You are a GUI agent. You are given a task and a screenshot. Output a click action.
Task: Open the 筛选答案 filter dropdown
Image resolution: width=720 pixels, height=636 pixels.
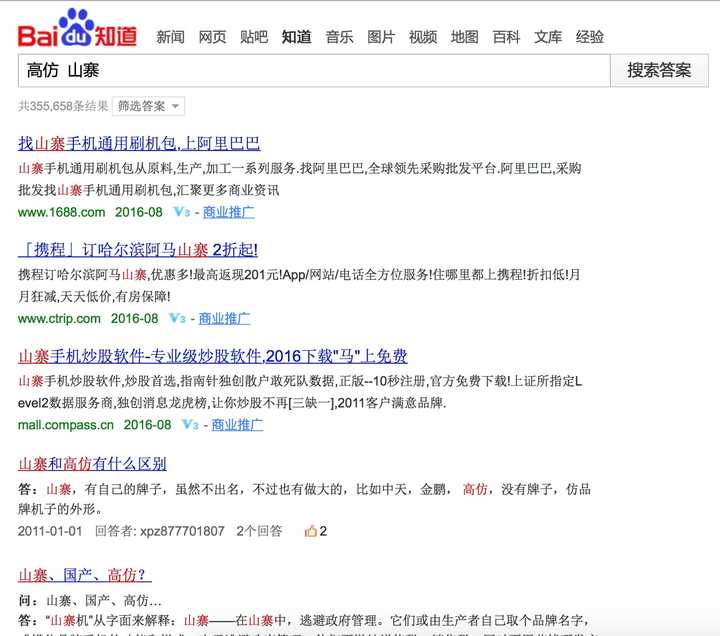pos(148,106)
